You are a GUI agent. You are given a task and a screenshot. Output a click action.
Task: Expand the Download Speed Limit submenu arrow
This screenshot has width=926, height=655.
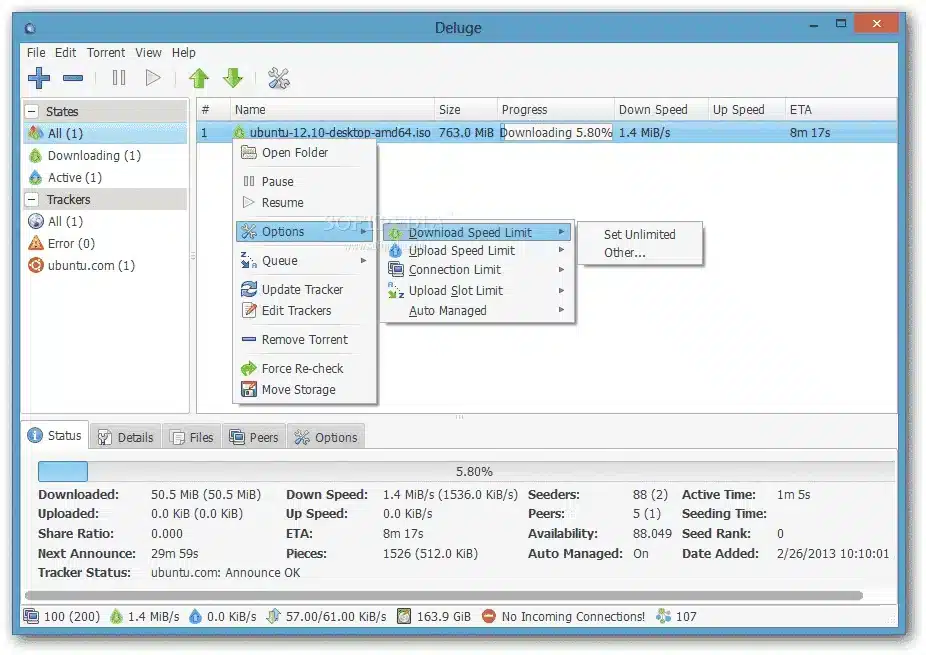coord(562,232)
